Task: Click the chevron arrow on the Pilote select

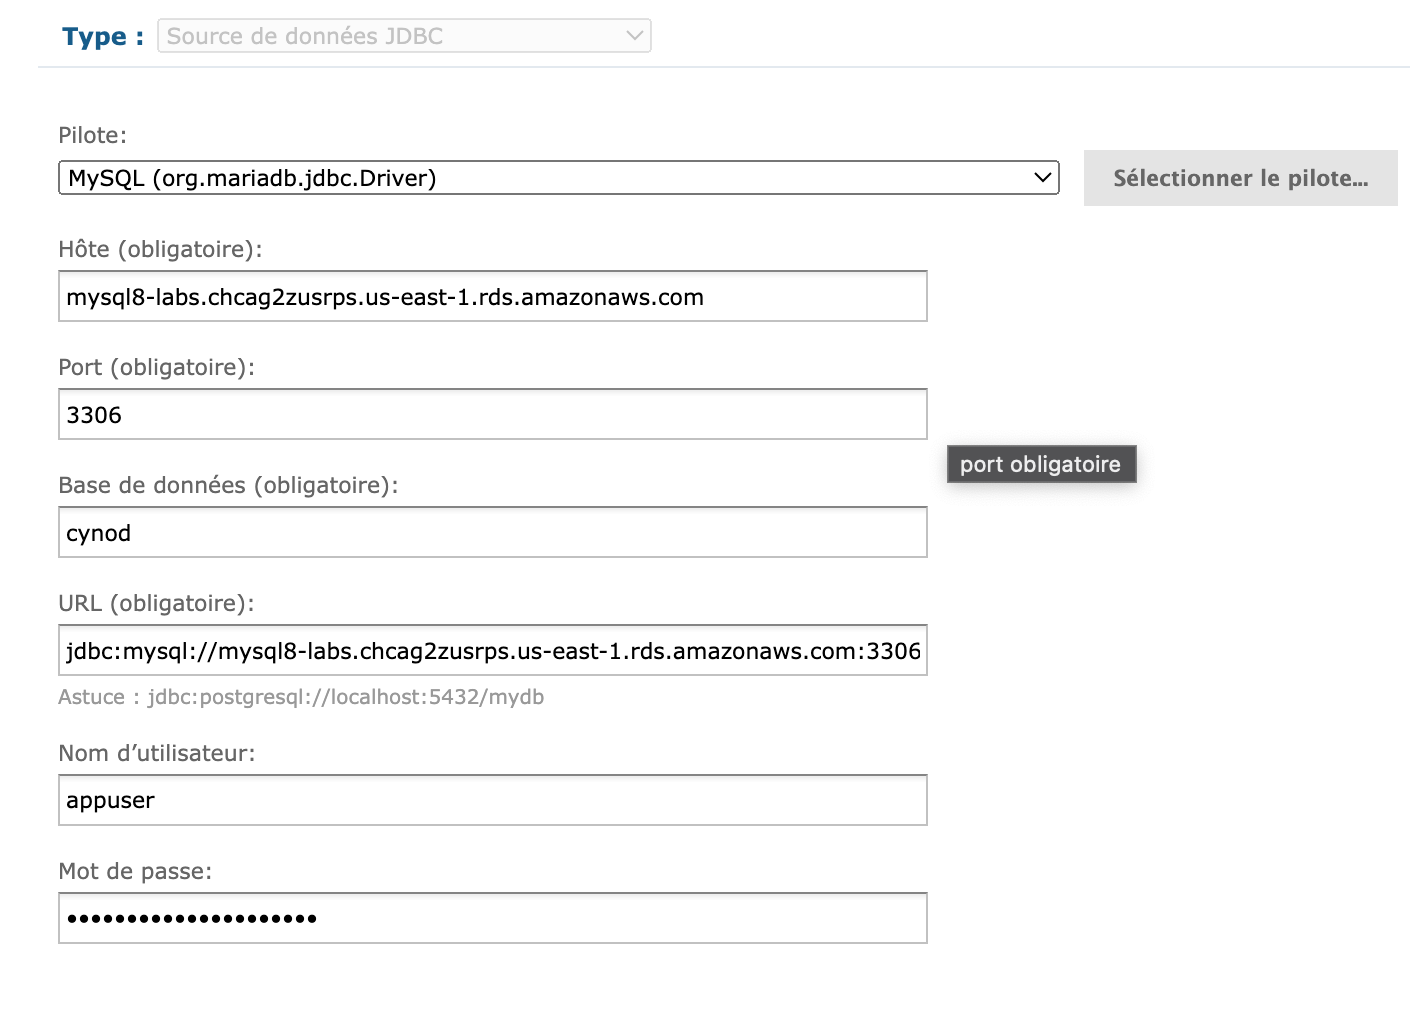Action: 1042,178
